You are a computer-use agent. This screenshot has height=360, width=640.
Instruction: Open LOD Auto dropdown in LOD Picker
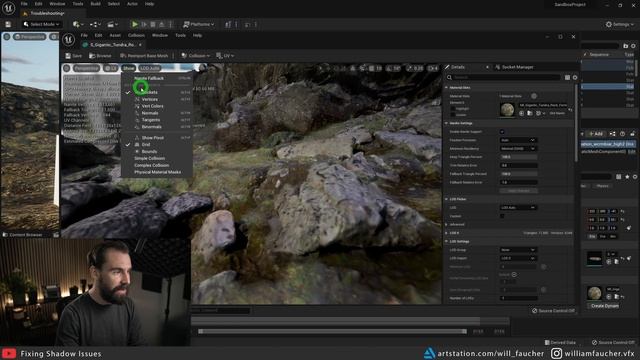point(518,207)
